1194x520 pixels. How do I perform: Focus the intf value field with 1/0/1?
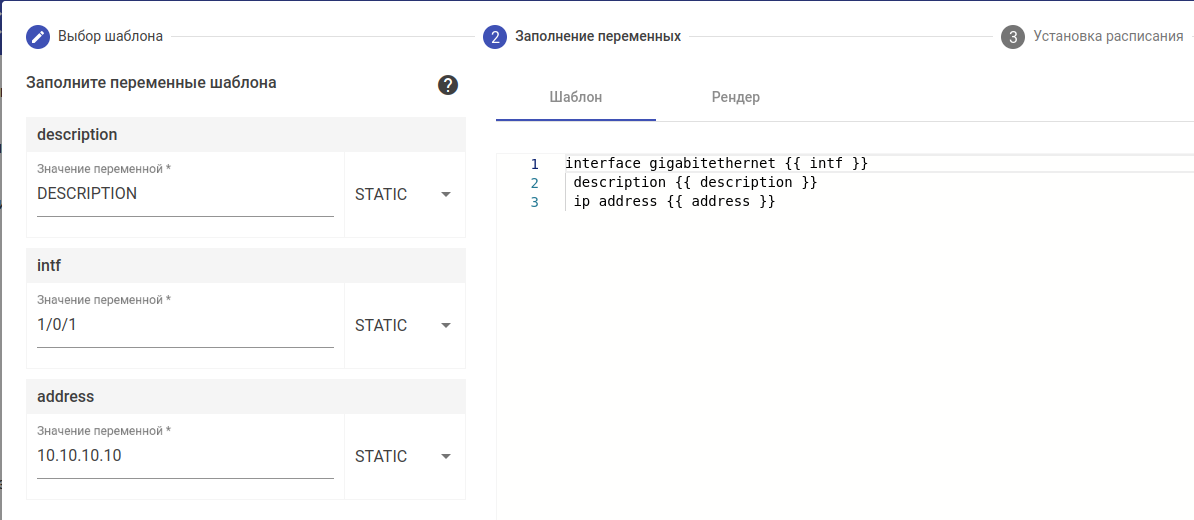tap(185, 326)
